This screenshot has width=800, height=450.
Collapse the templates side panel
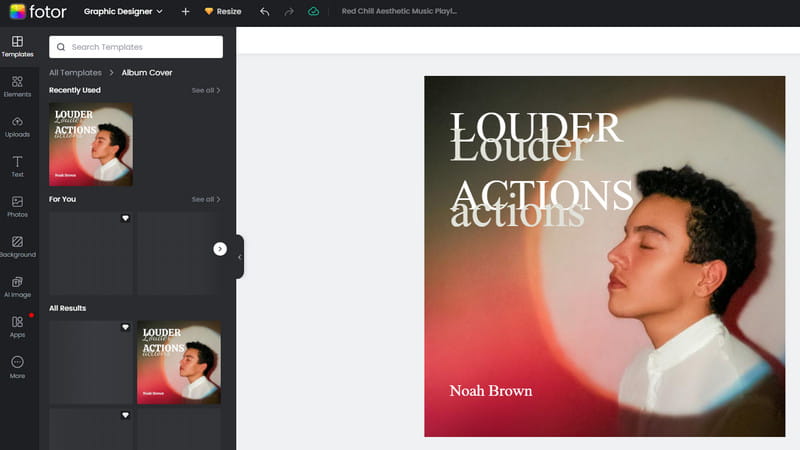(240, 257)
